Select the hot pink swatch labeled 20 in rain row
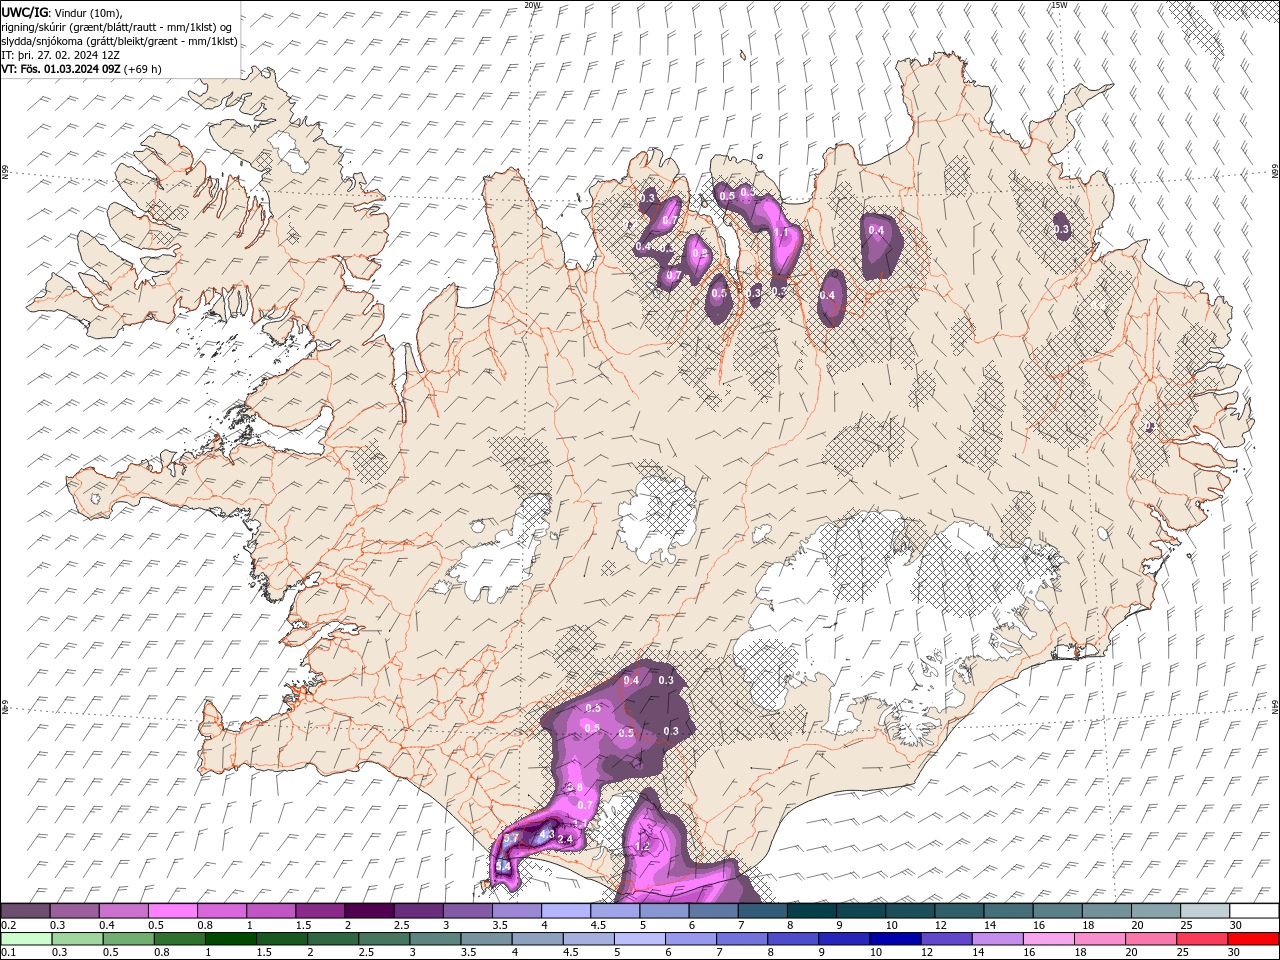 (x=1149, y=939)
